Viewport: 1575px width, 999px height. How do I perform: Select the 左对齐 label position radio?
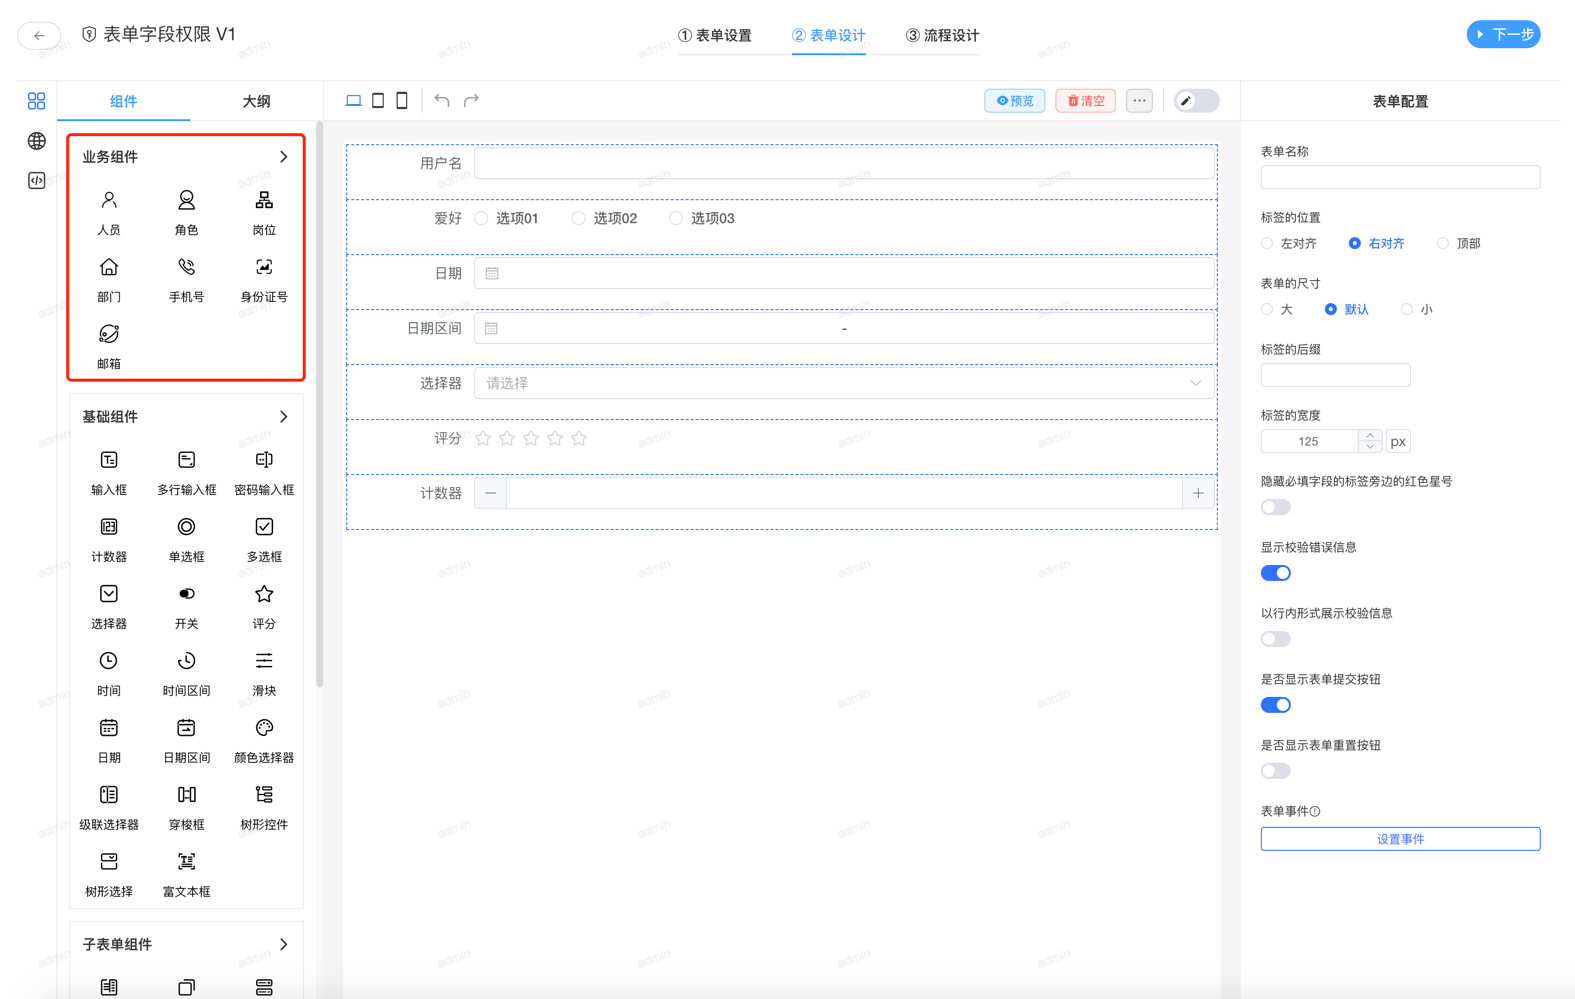(1268, 244)
